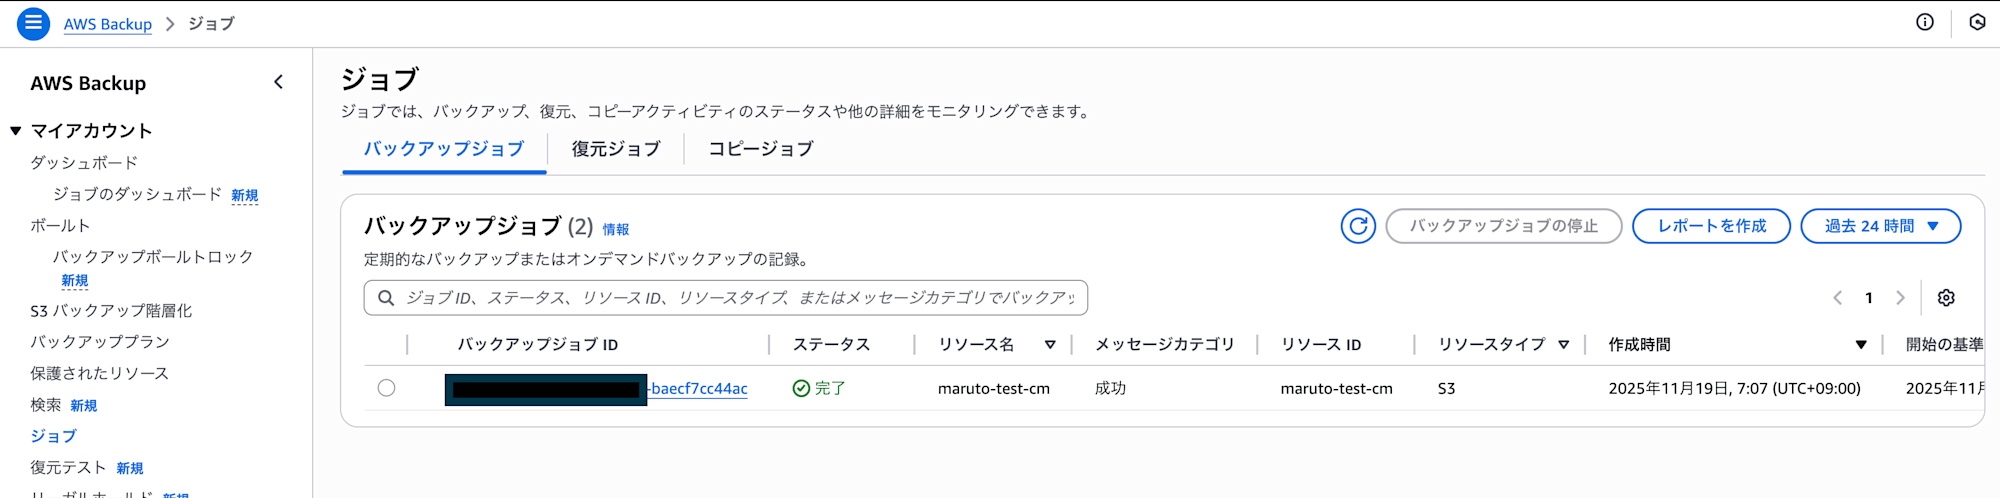Switch to the 復元ジョブ tab

616,149
